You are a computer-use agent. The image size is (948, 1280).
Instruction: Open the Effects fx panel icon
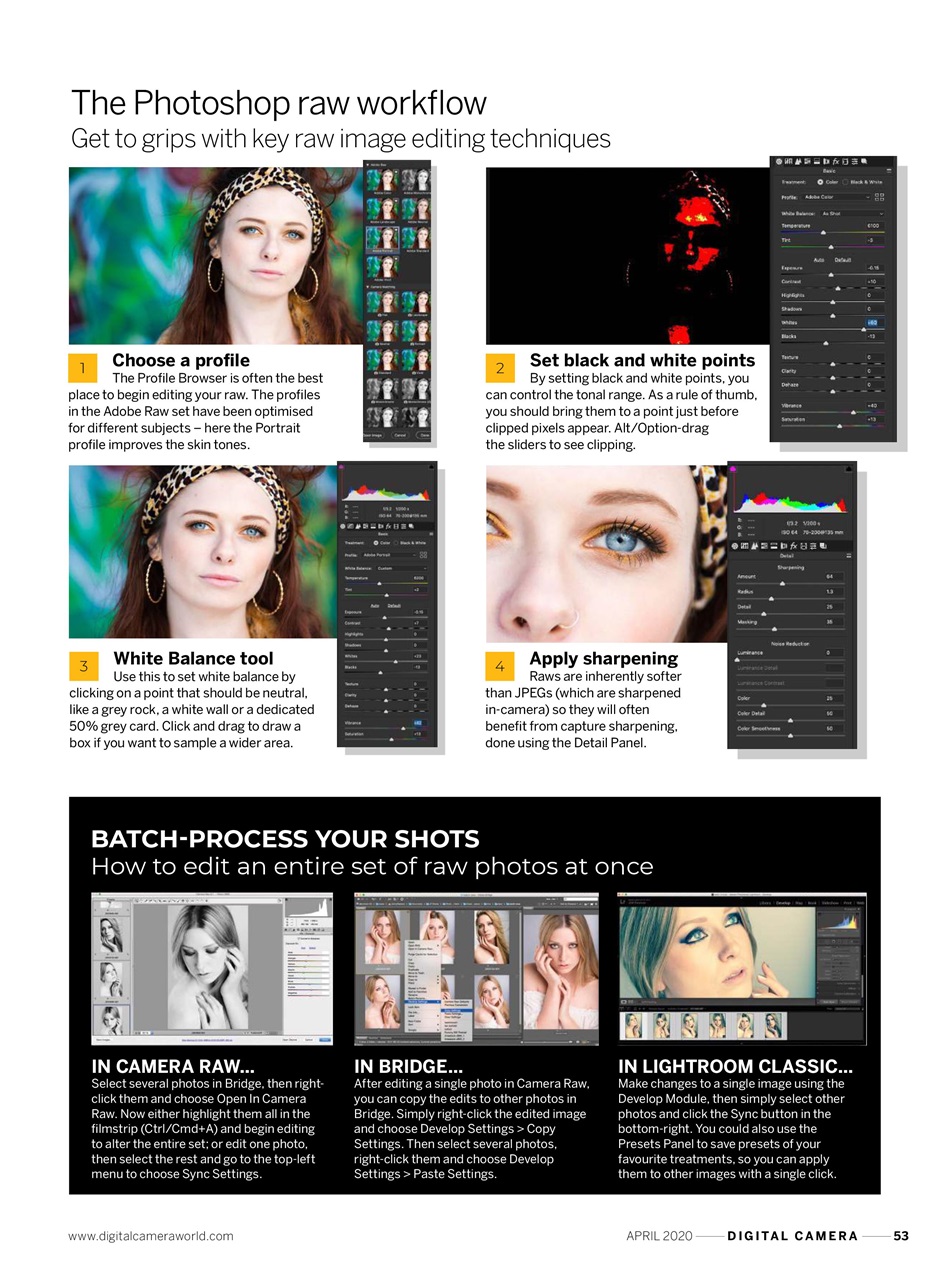point(836,161)
